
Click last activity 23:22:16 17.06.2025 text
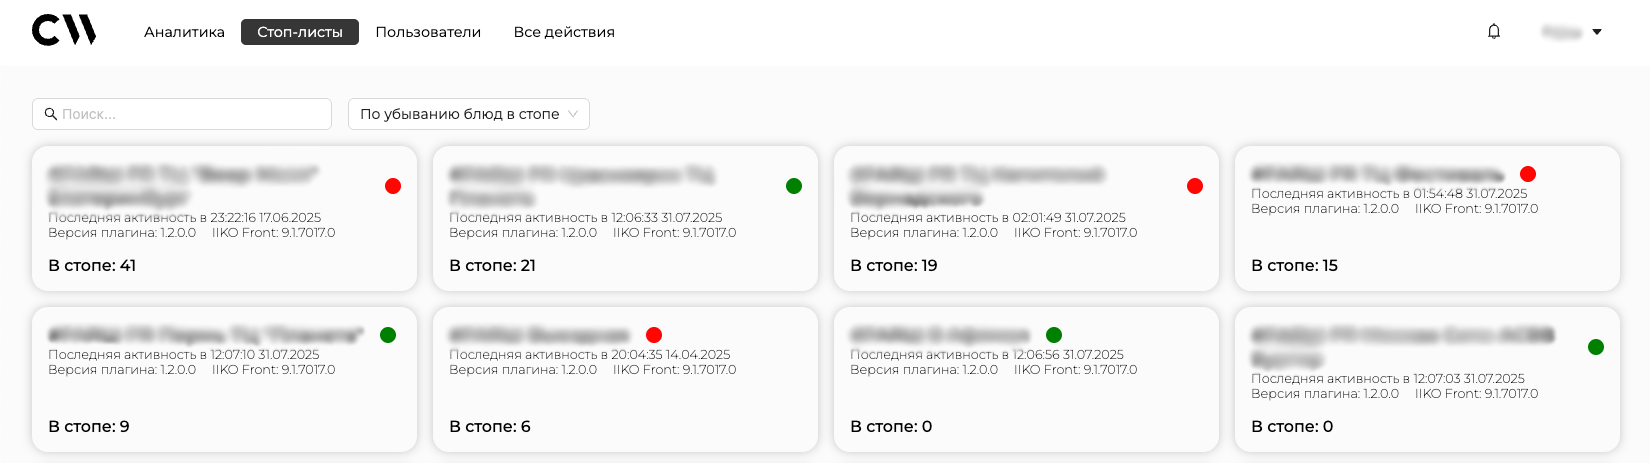point(185,217)
